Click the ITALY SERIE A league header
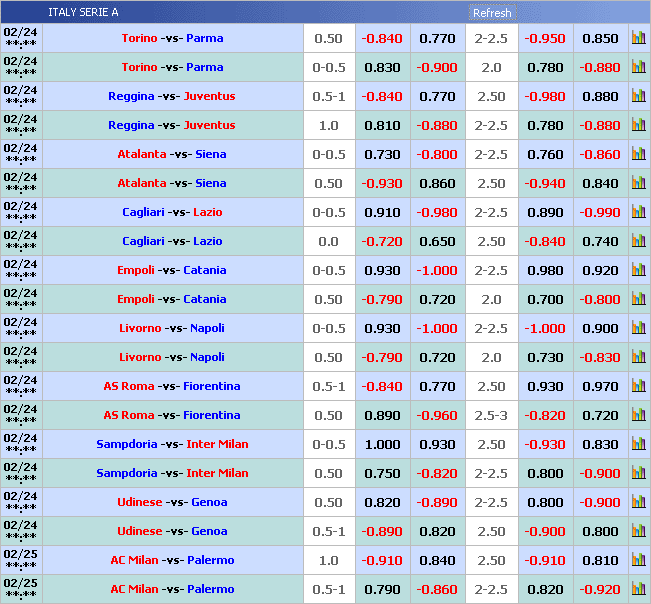This screenshot has width=651, height=604. (x=83, y=13)
